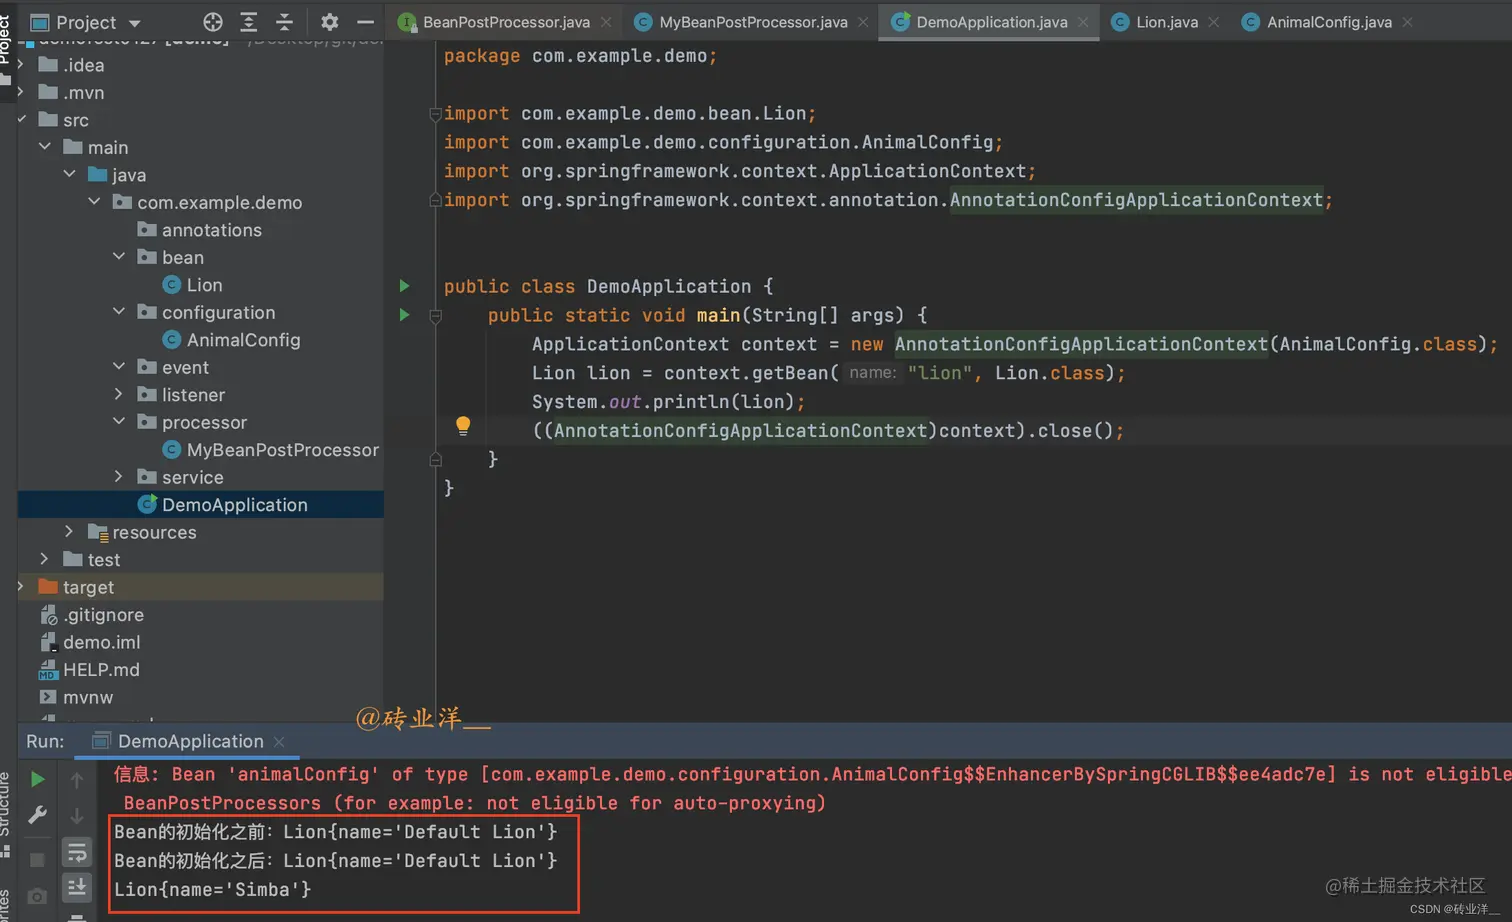The height and width of the screenshot is (922, 1512).
Task: Close the Lion.java tab
Action: coord(1213,22)
